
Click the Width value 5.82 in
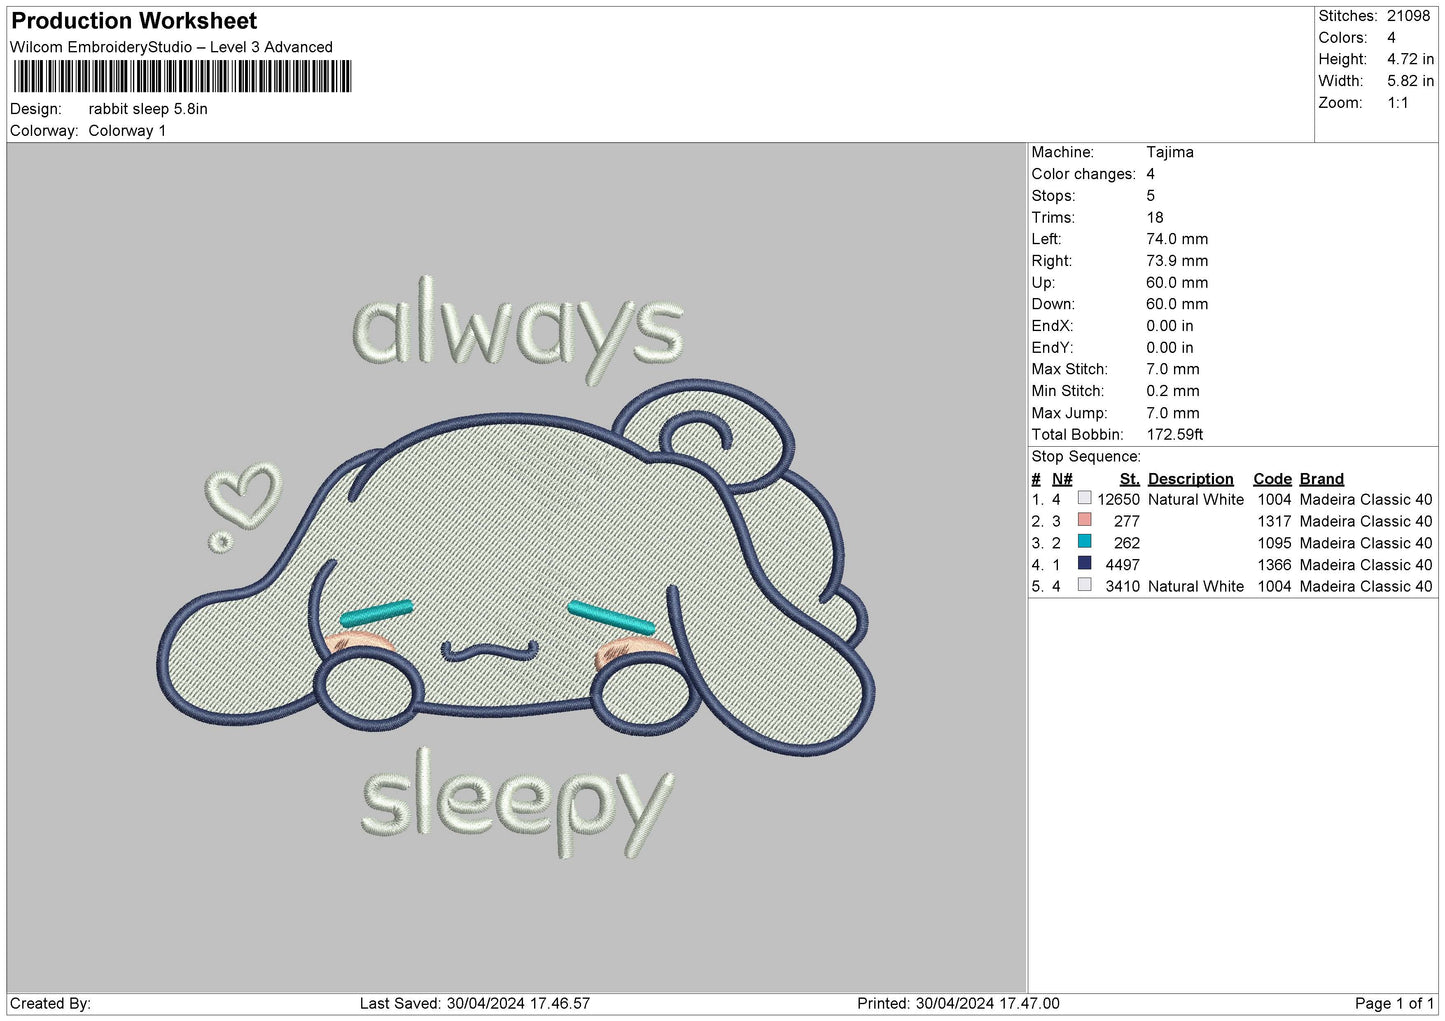pyautogui.click(x=1410, y=81)
